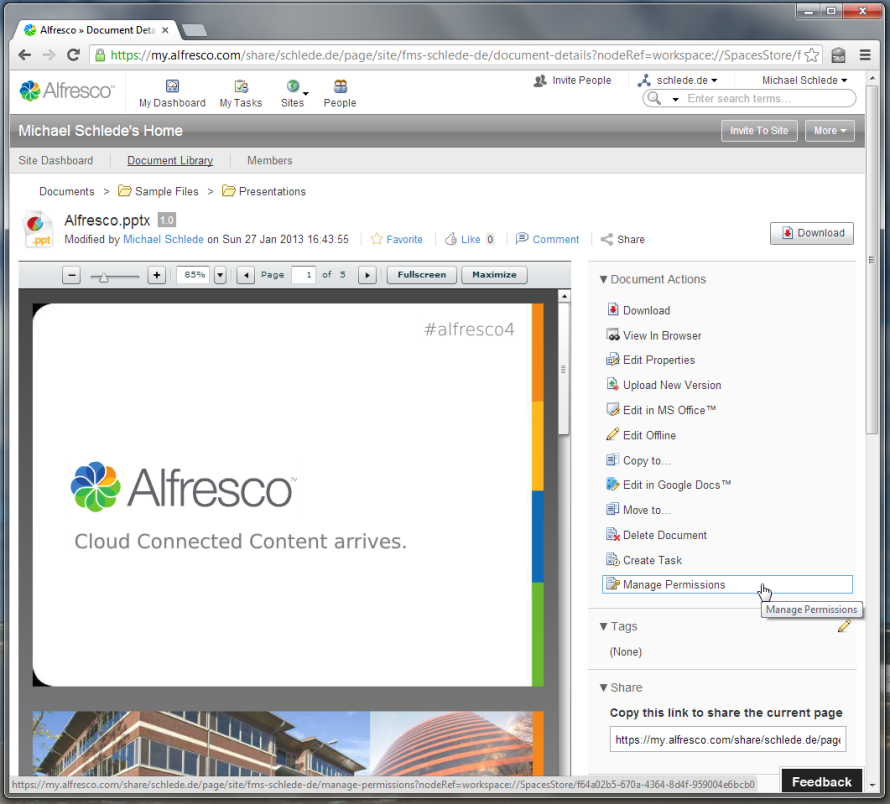Go to the next preview page
Viewport: 890px width, 804px height.
pos(368,275)
